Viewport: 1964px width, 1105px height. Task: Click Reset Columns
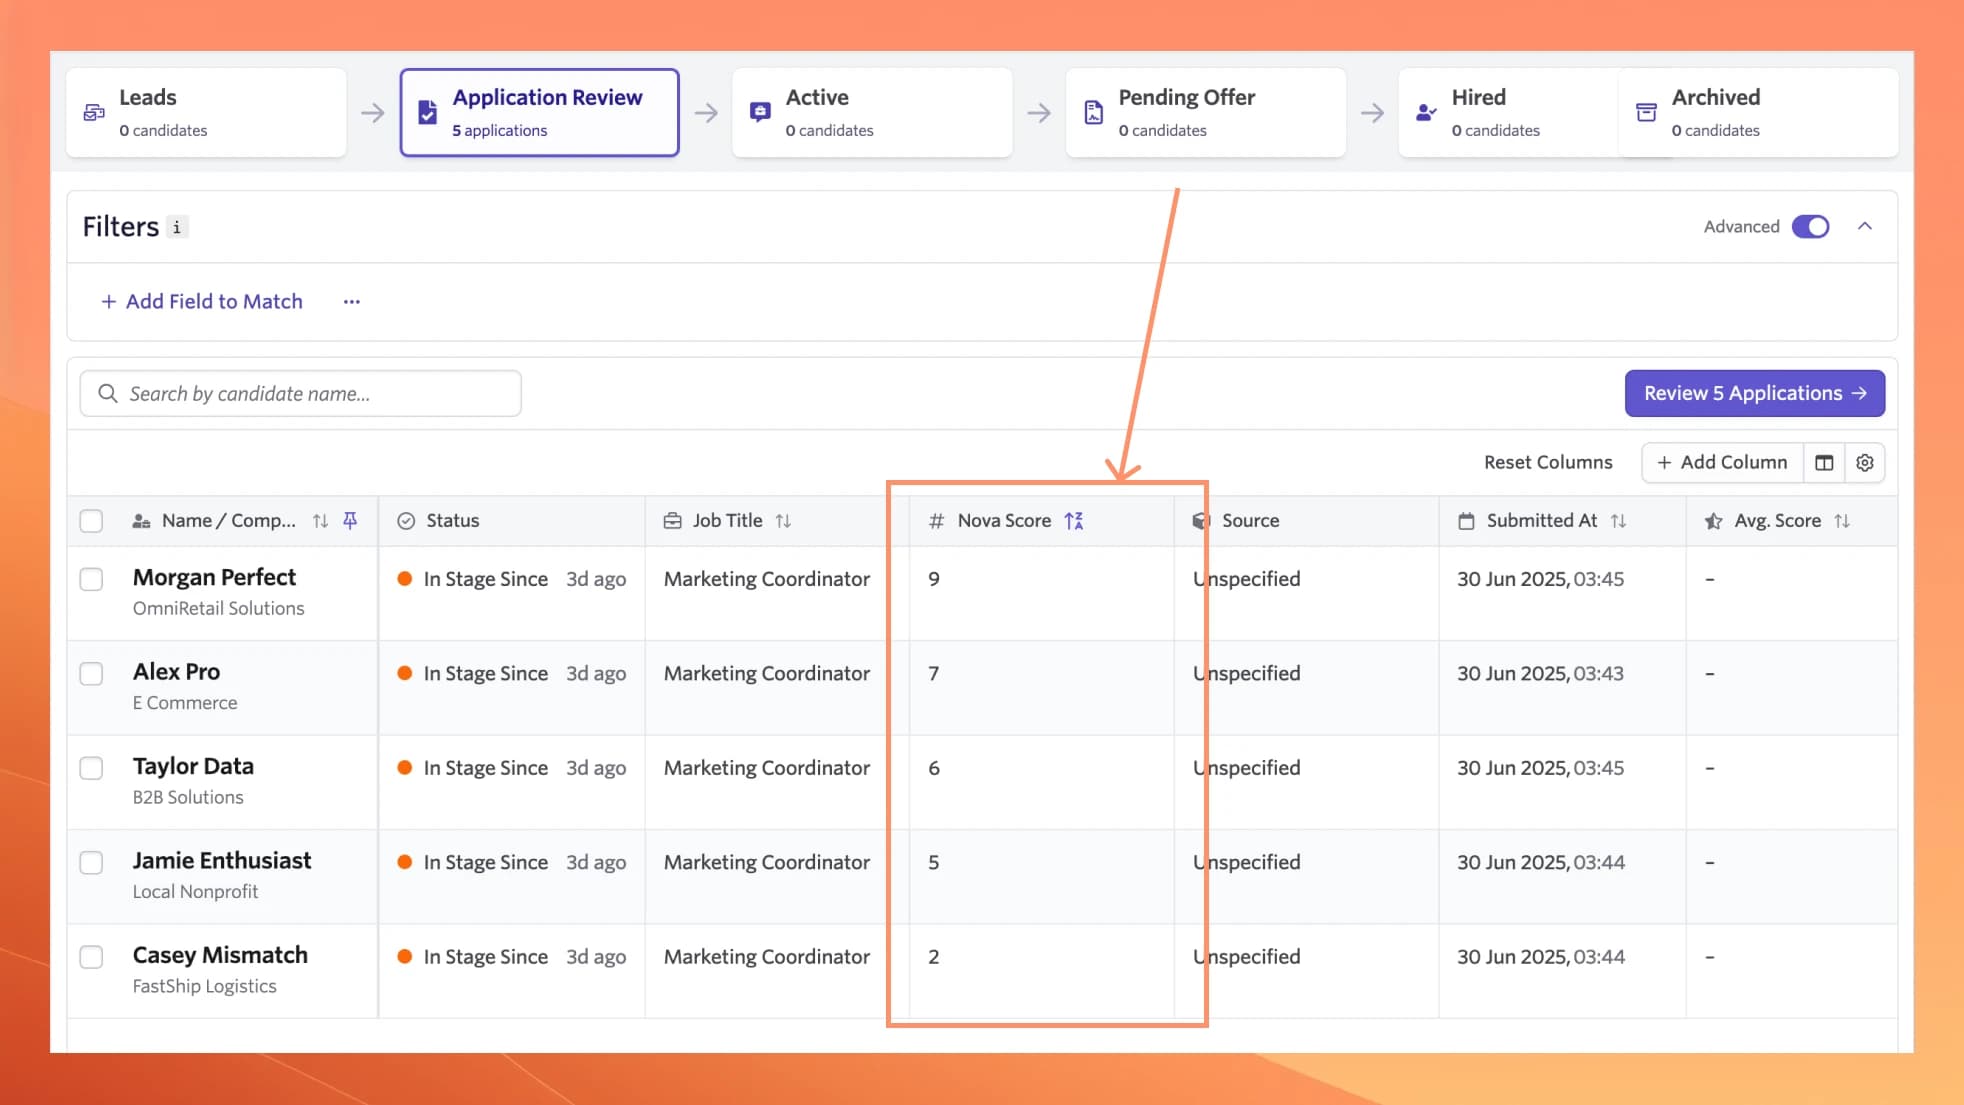(1548, 462)
